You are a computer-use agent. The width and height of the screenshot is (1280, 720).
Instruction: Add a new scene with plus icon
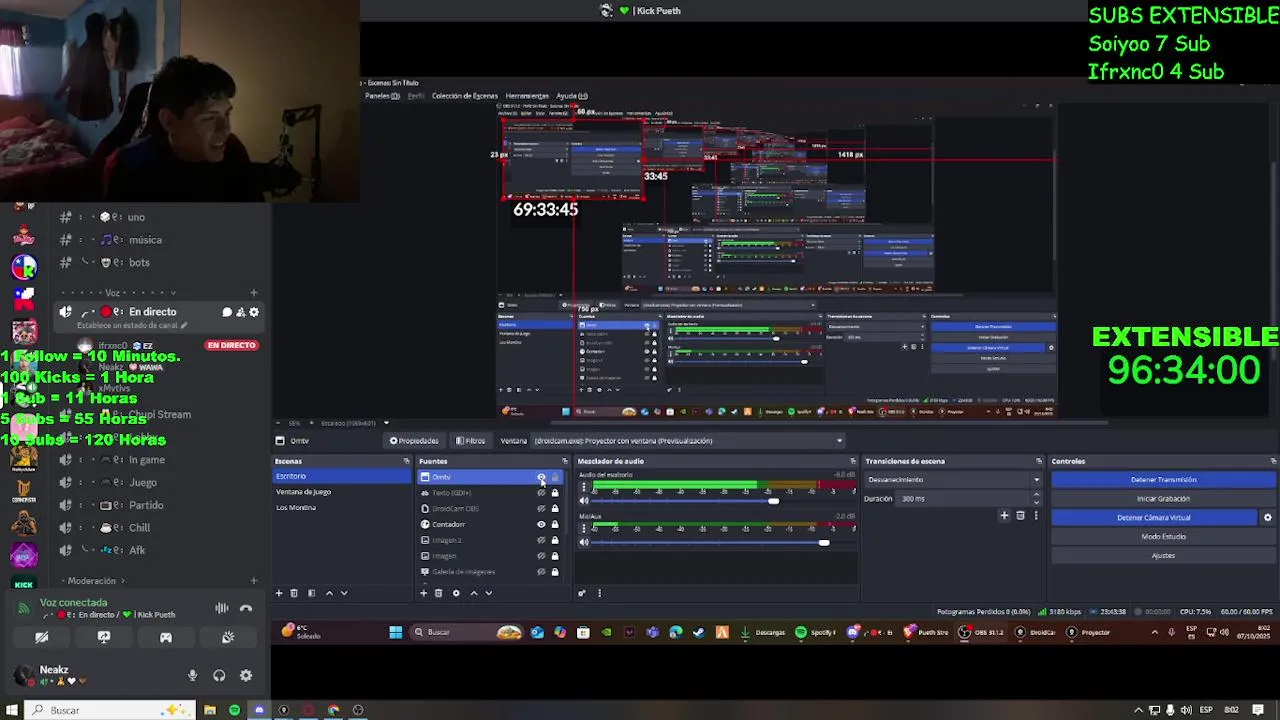pyautogui.click(x=279, y=593)
